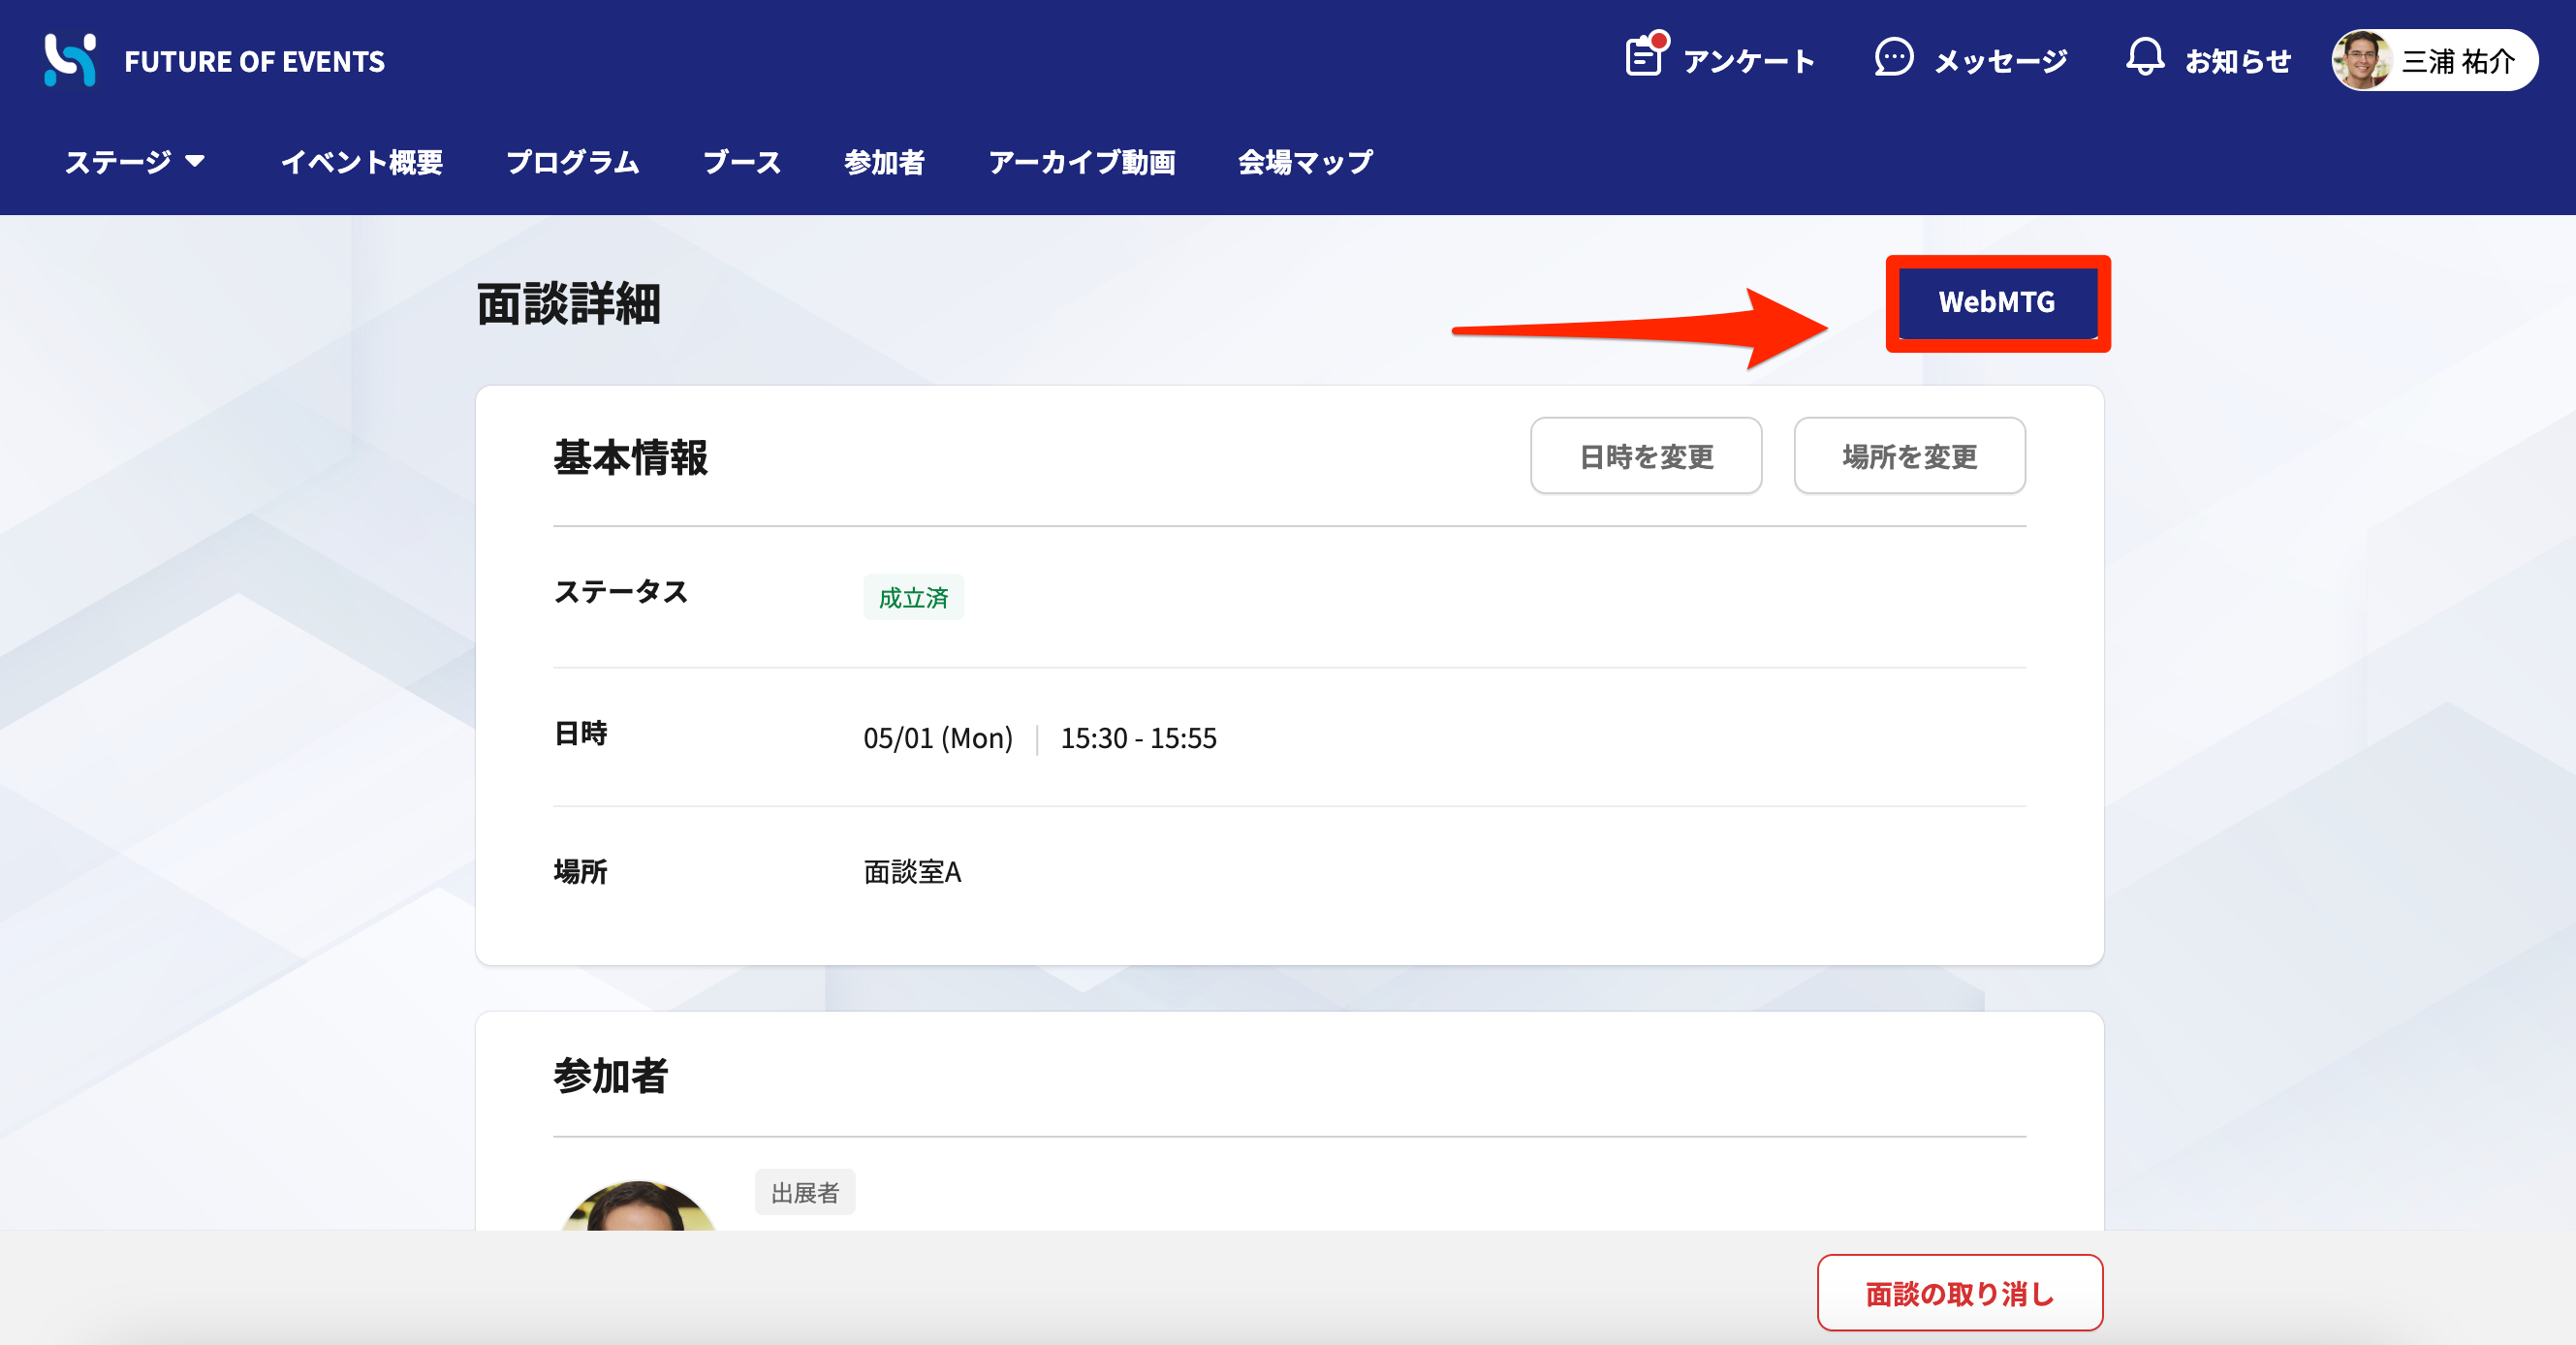Click the Future of Events logo icon

(70, 60)
